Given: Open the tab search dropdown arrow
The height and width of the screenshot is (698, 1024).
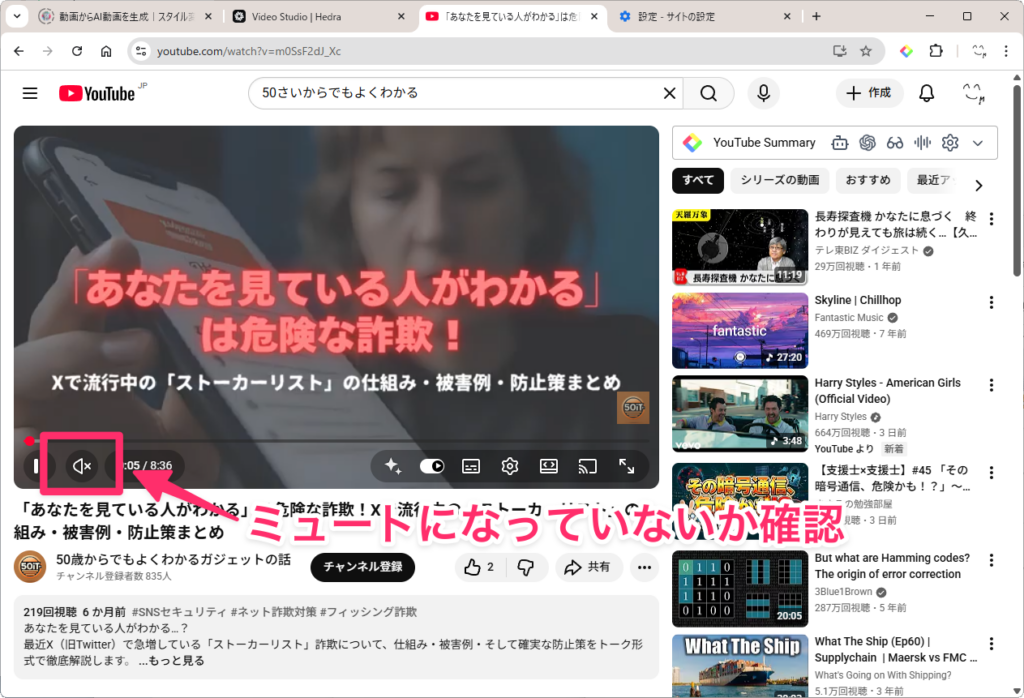Looking at the screenshot, I should [x=16, y=17].
